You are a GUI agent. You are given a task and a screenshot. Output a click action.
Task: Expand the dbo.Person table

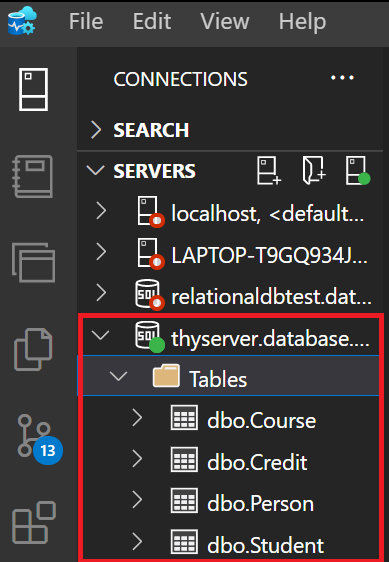(x=137, y=500)
